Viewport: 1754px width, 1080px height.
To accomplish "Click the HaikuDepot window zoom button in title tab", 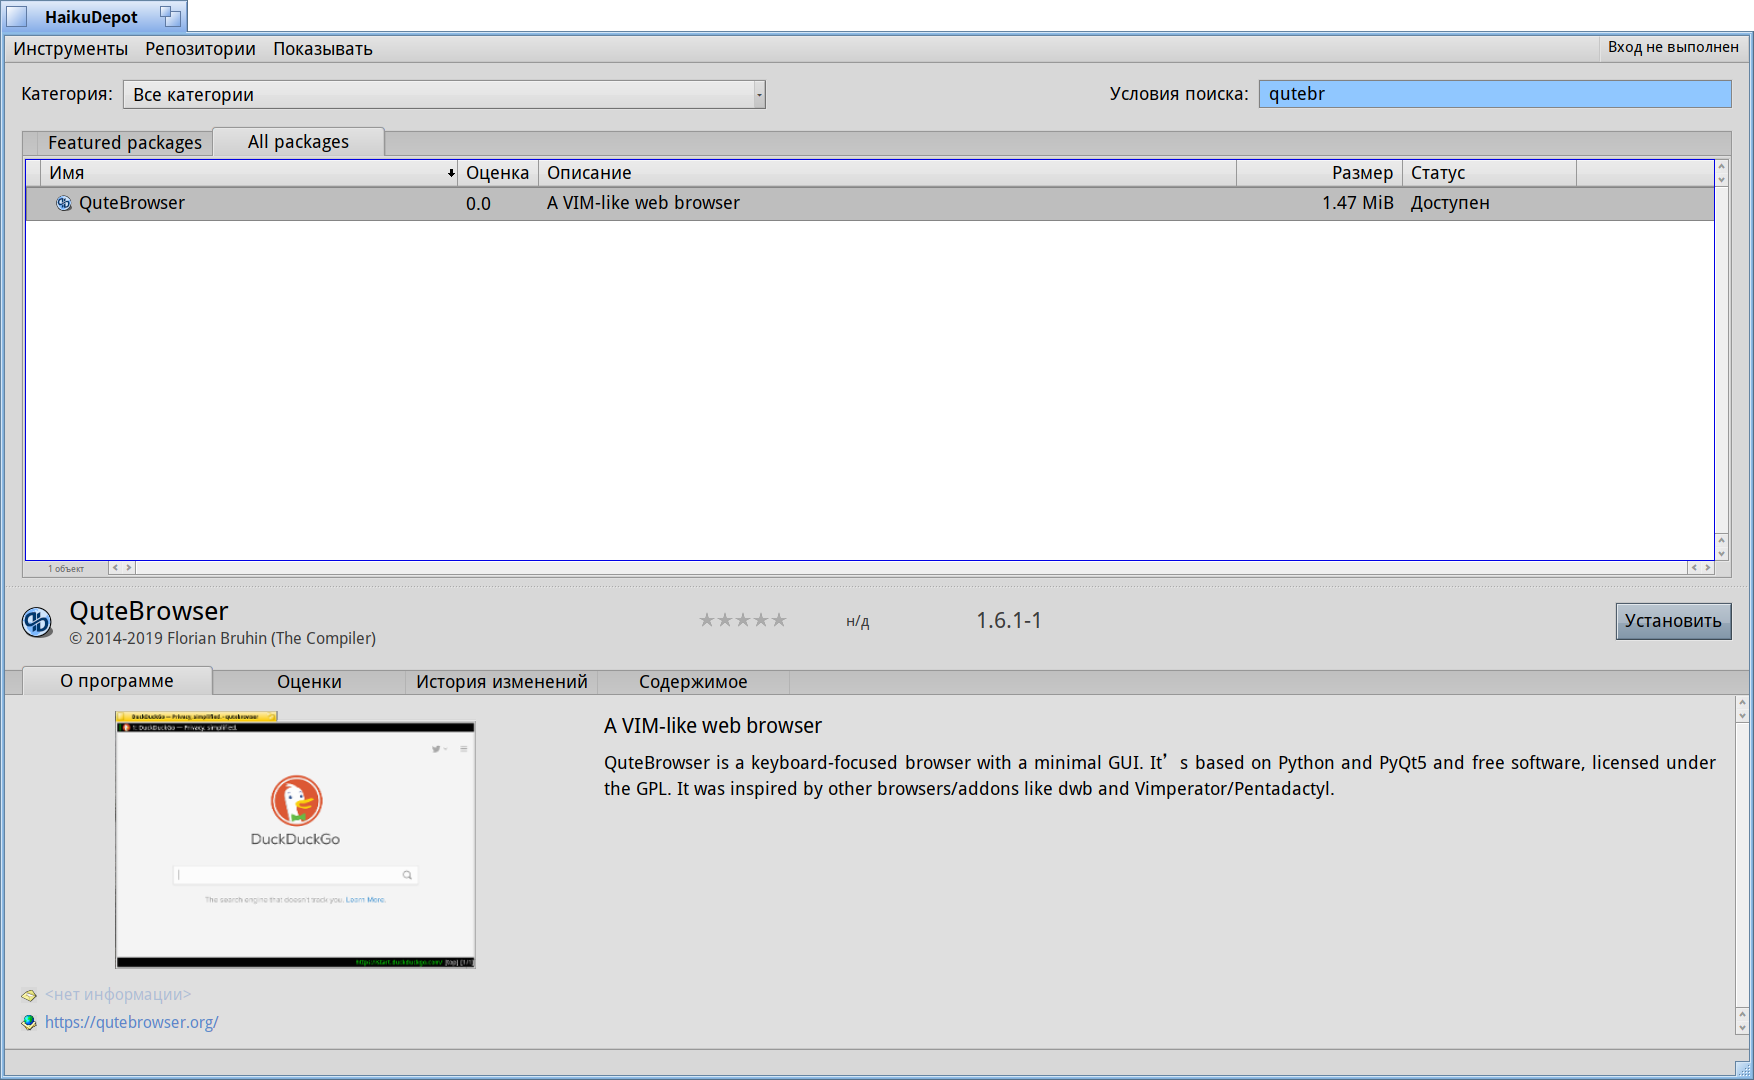I will [x=171, y=16].
